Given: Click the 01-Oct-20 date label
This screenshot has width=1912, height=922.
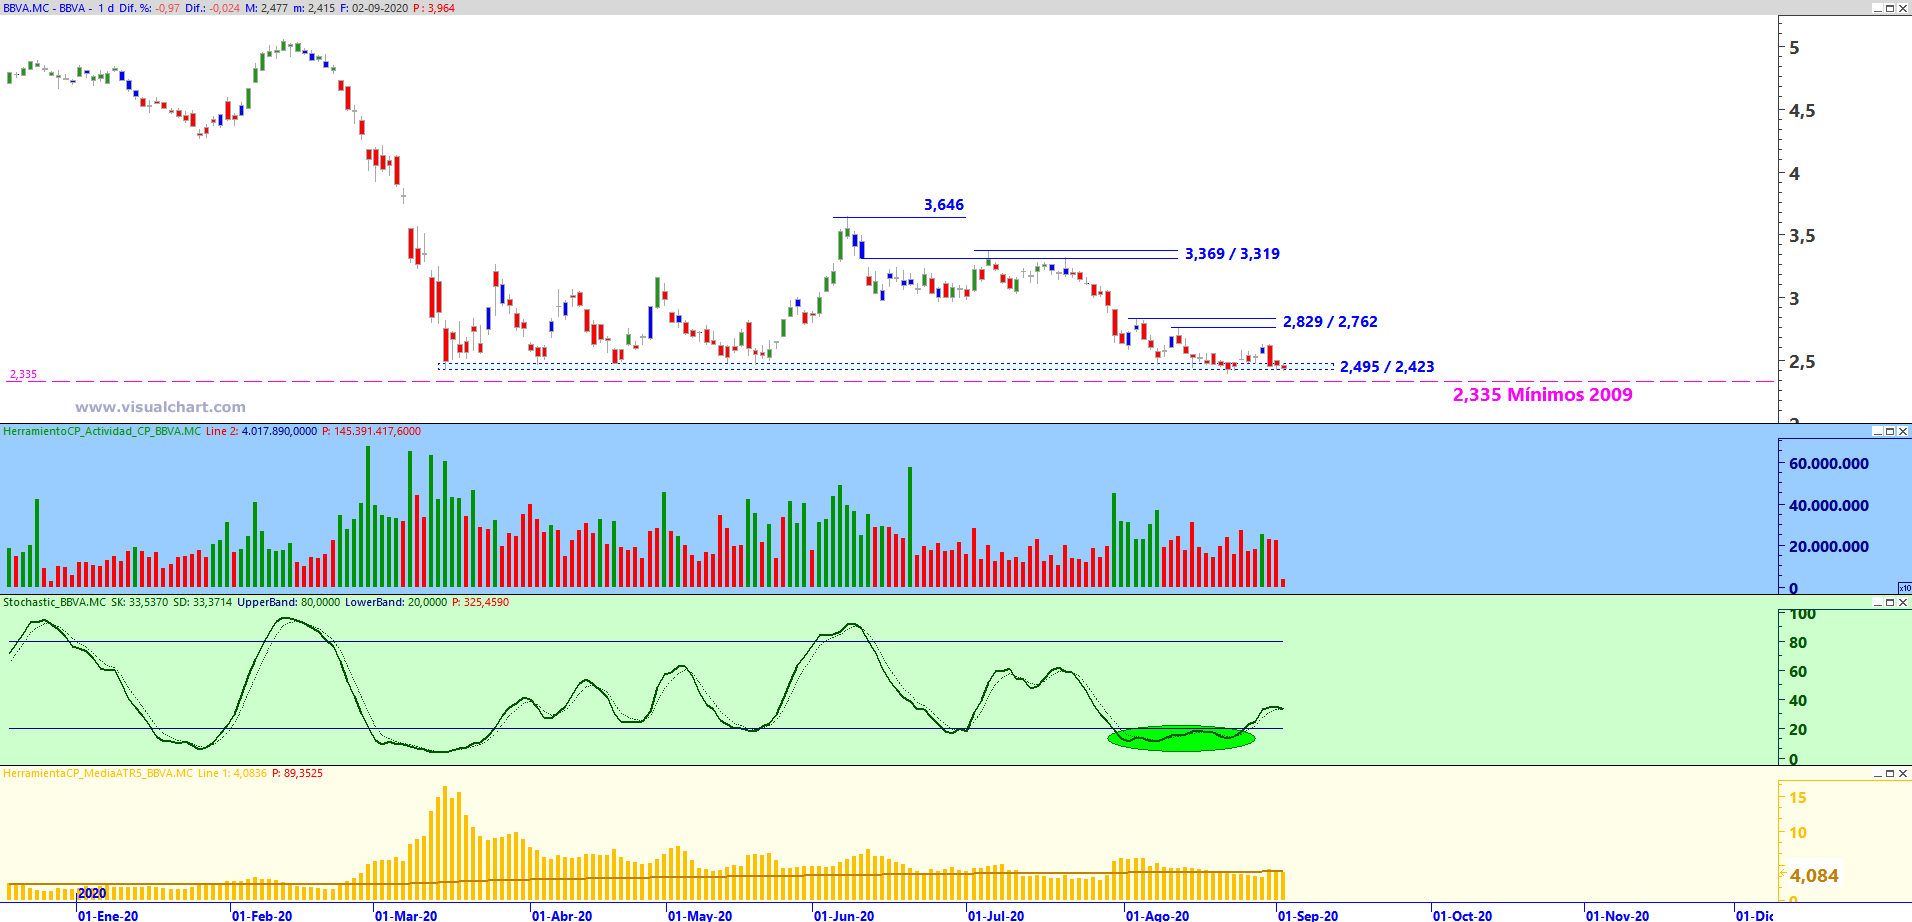Looking at the screenshot, I should click(1462, 915).
